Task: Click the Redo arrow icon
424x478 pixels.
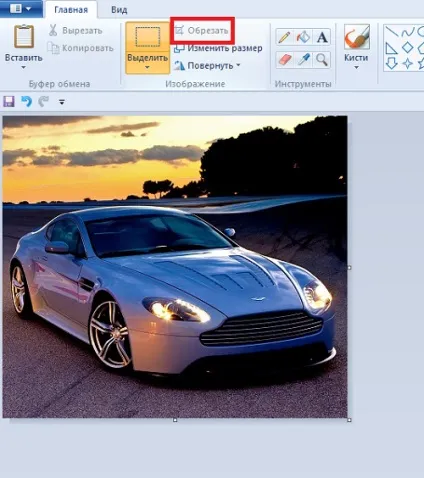Action: pyautogui.click(x=43, y=101)
